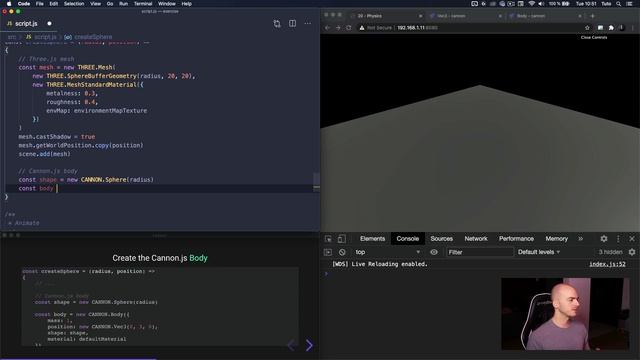Open the editor's more actions ellipsis
This screenshot has height=360, width=640.
pos(307,24)
